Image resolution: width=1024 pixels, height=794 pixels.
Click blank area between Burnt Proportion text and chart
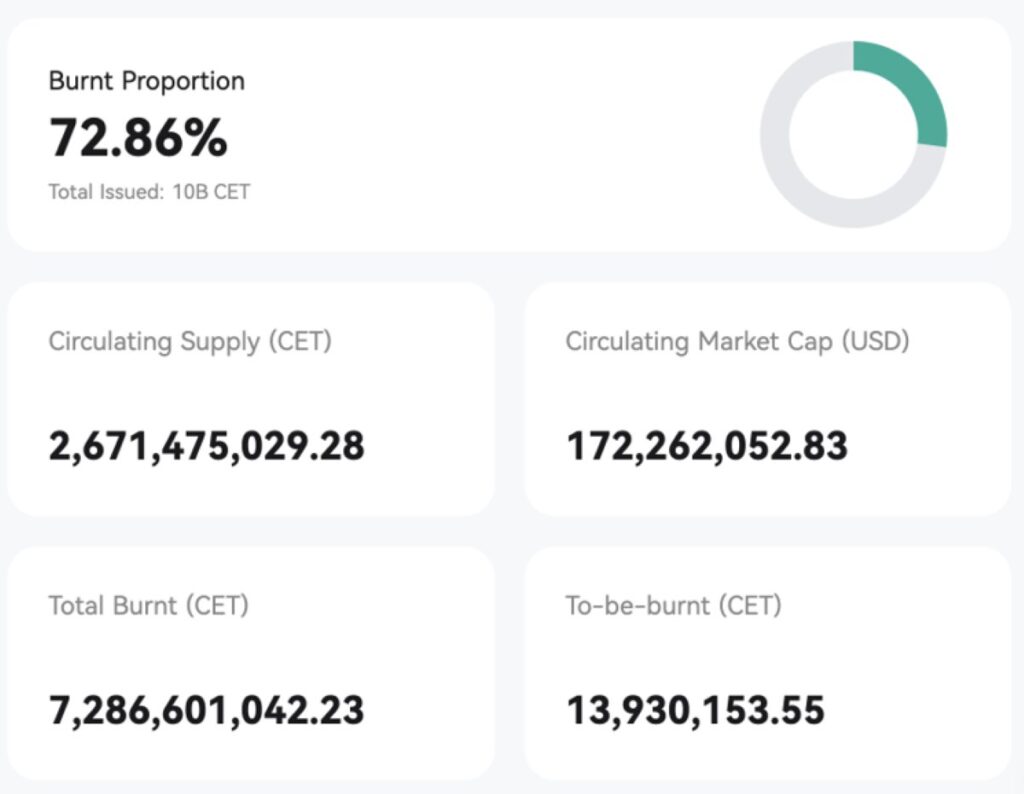[500, 135]
